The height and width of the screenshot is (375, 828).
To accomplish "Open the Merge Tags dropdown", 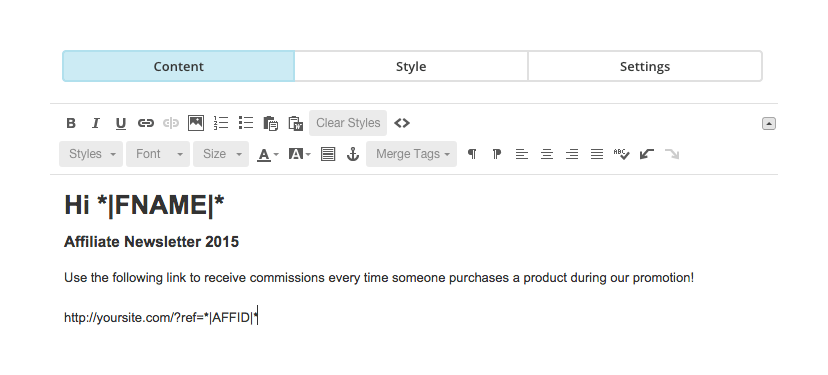I will (411, 154).
